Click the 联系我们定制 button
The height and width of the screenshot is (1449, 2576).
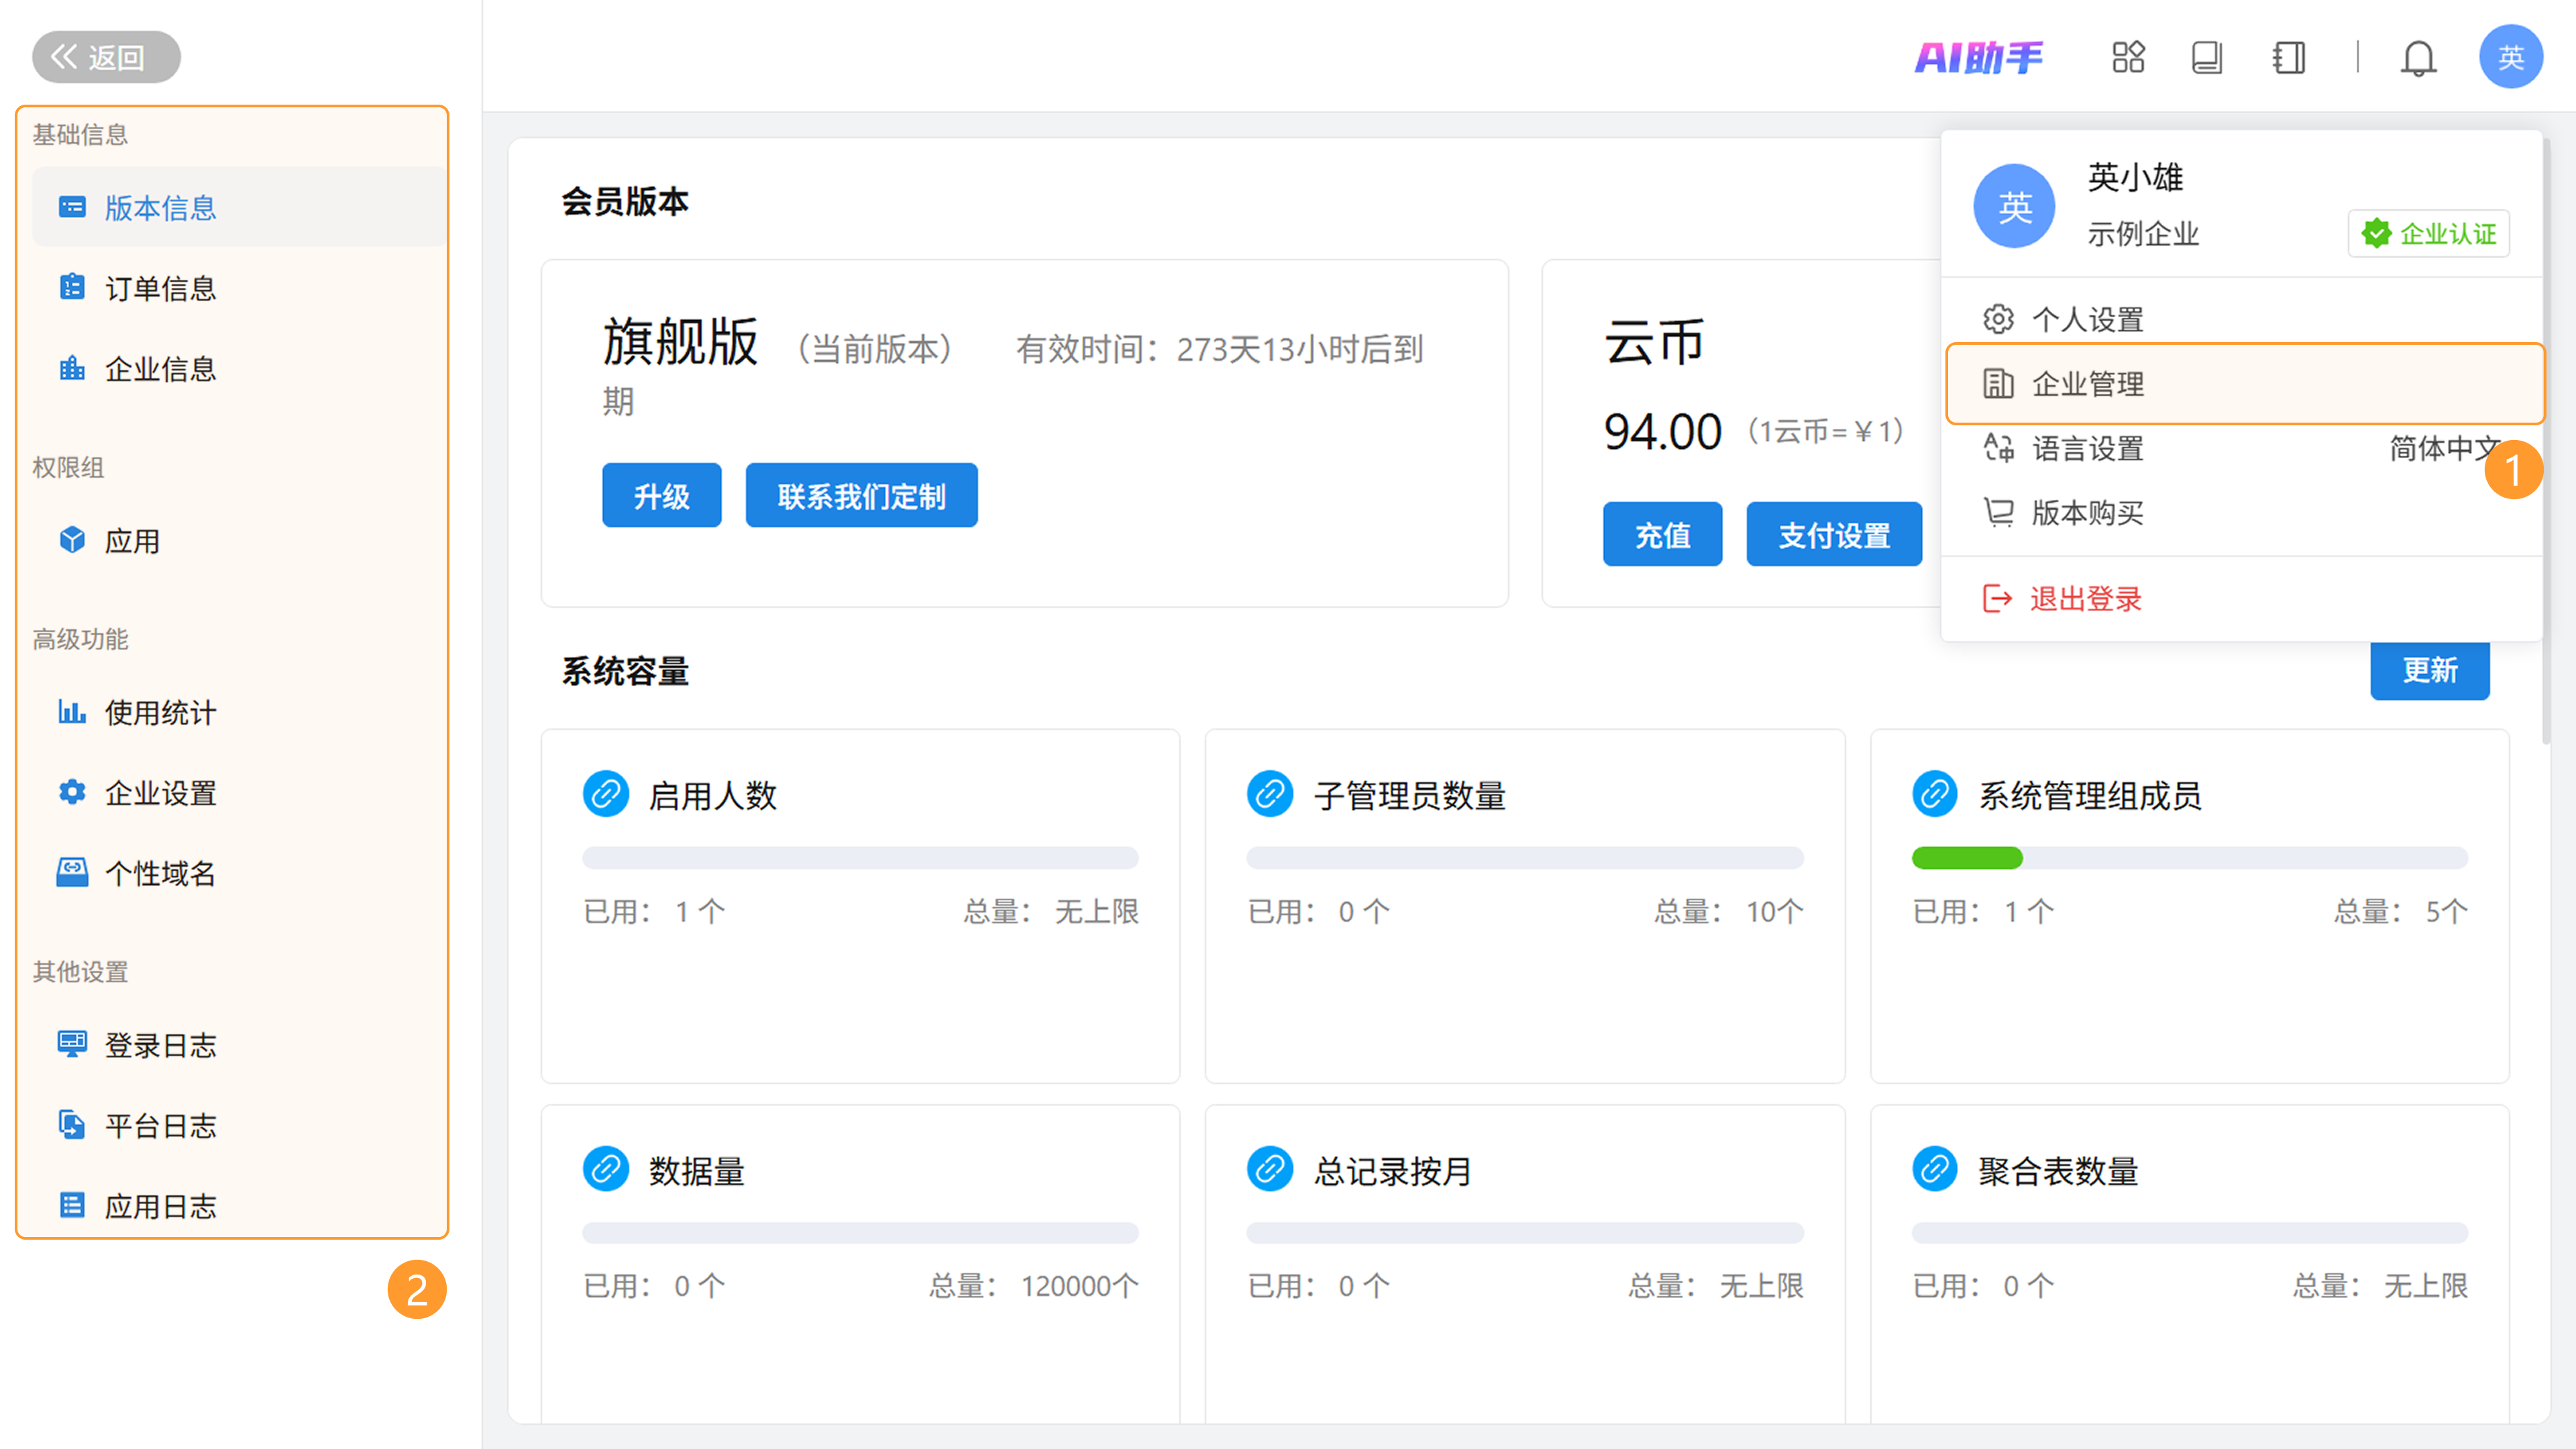pyautogui.click(x=861, y=496)
